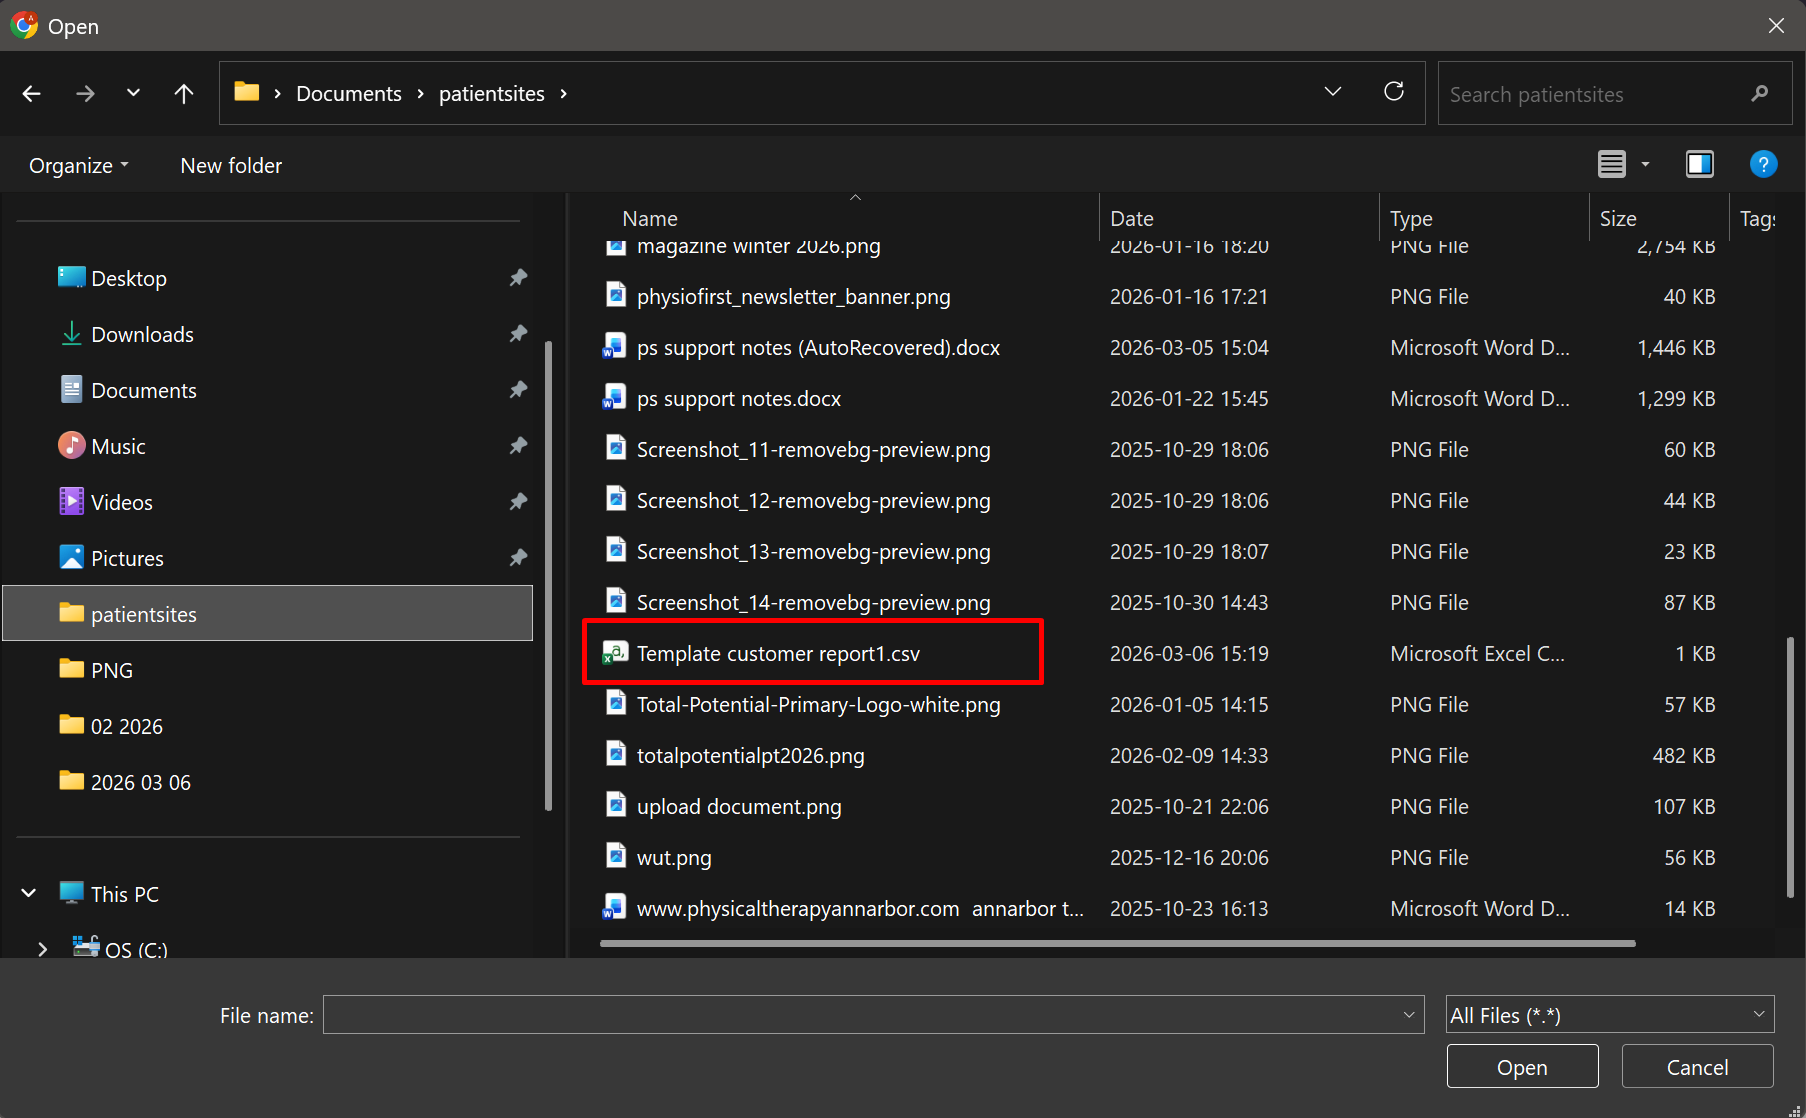This screenshot has width=1806, height=1118.
Task: Expand the address bar history dropdown
Action: [x=1333, y=92]
